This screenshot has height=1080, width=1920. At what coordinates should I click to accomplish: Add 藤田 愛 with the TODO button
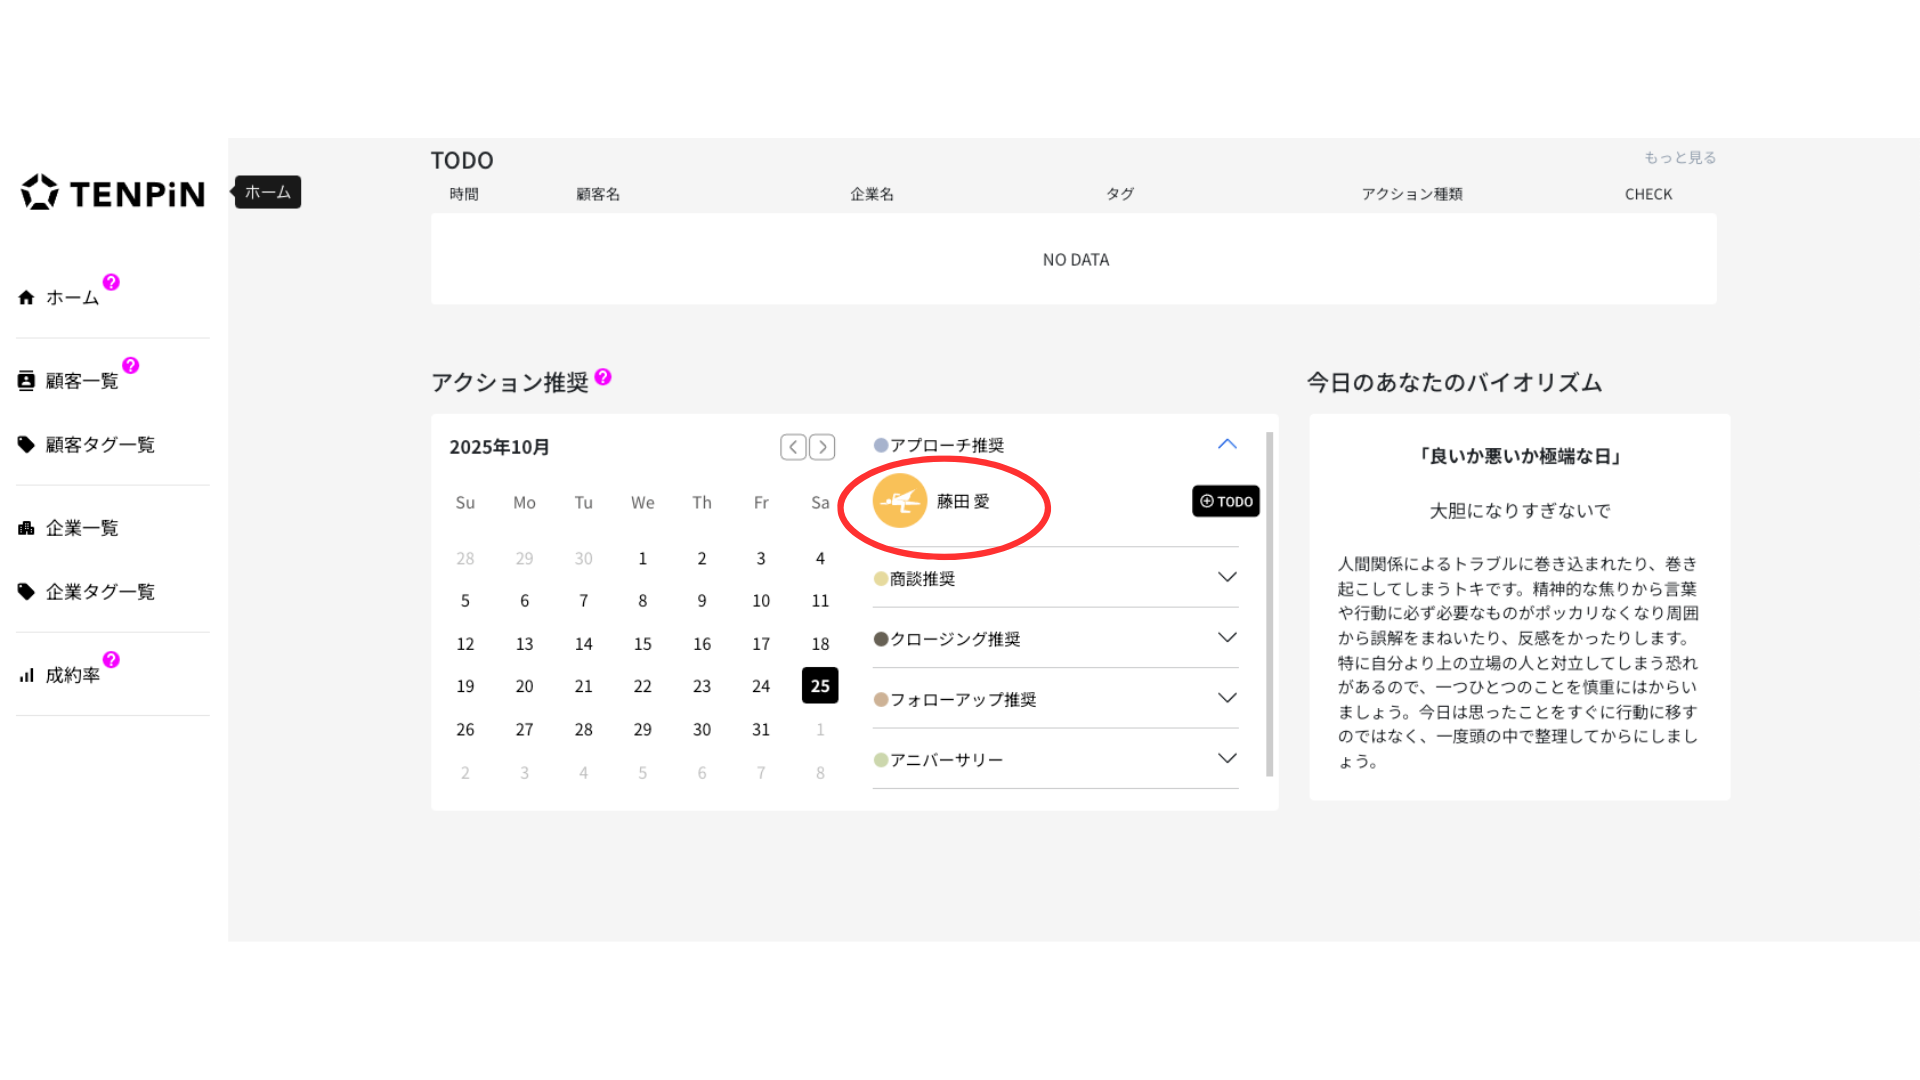(1225, 501)
